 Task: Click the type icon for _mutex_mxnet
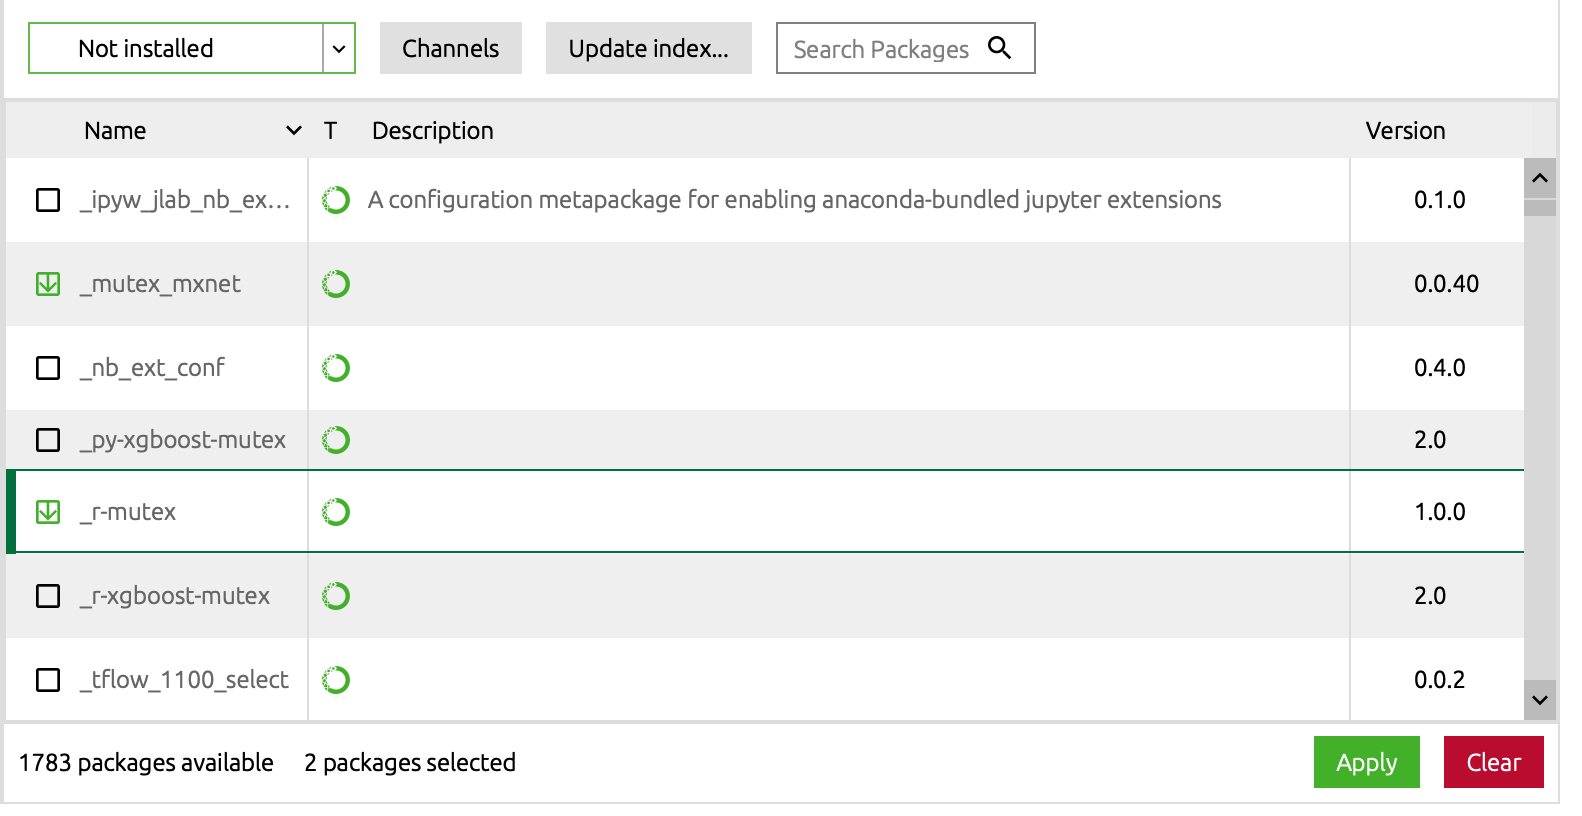click(336, 284)
